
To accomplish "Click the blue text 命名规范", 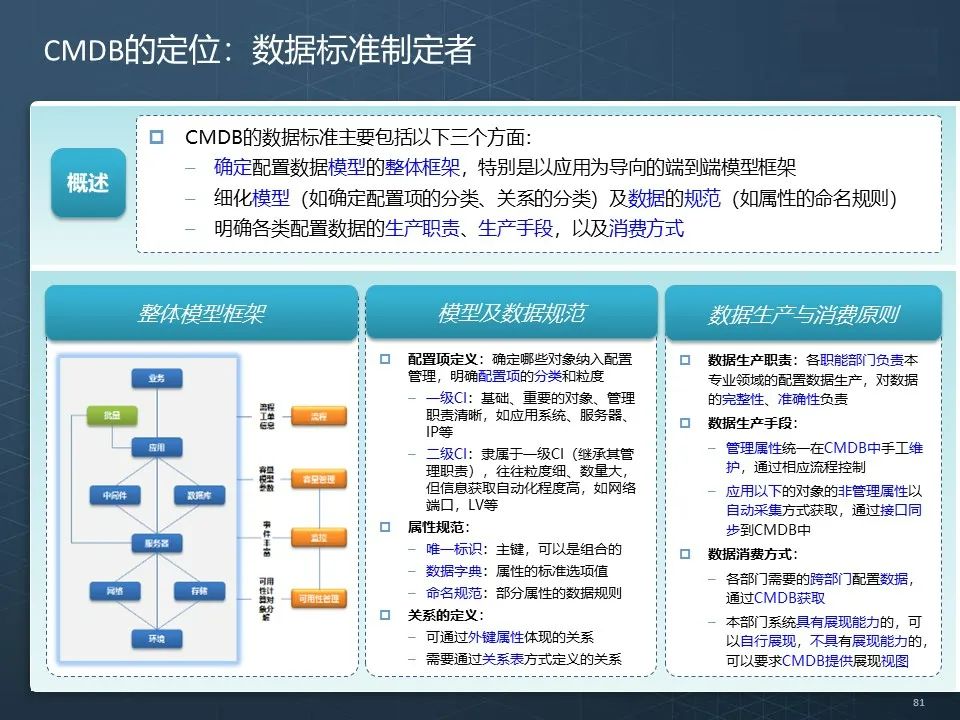I will (454, 593).
